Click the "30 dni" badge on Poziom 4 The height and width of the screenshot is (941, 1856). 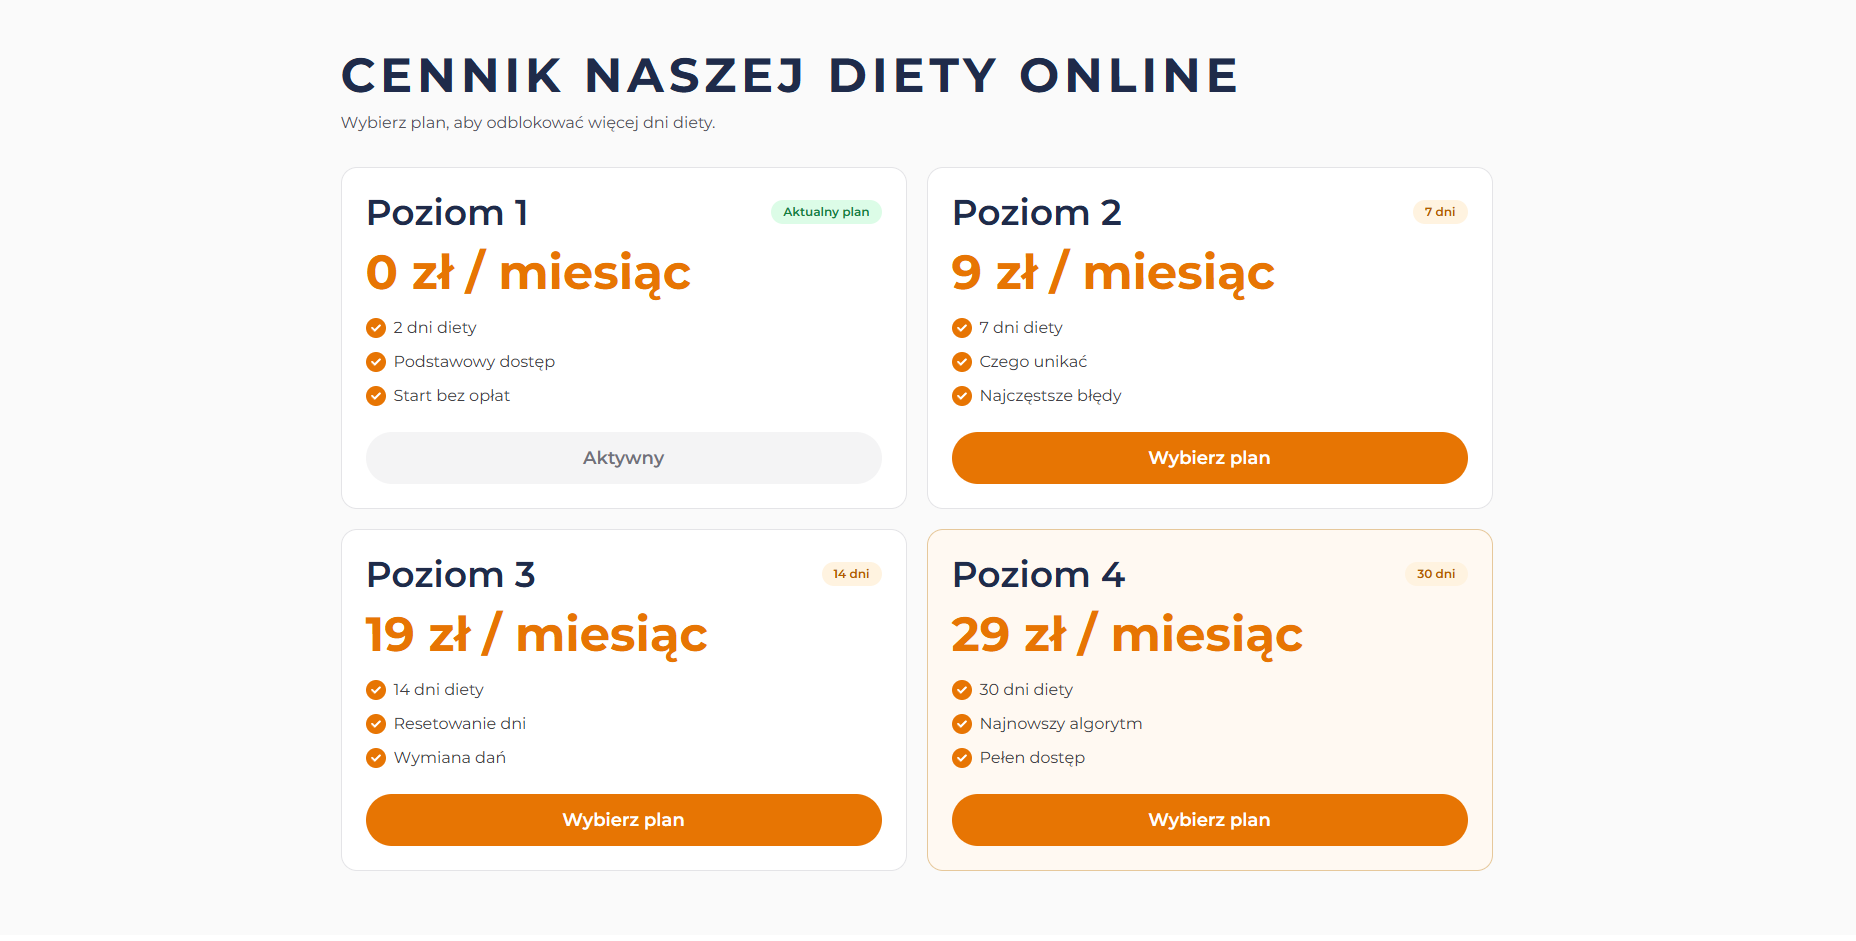click(1436, 574)
